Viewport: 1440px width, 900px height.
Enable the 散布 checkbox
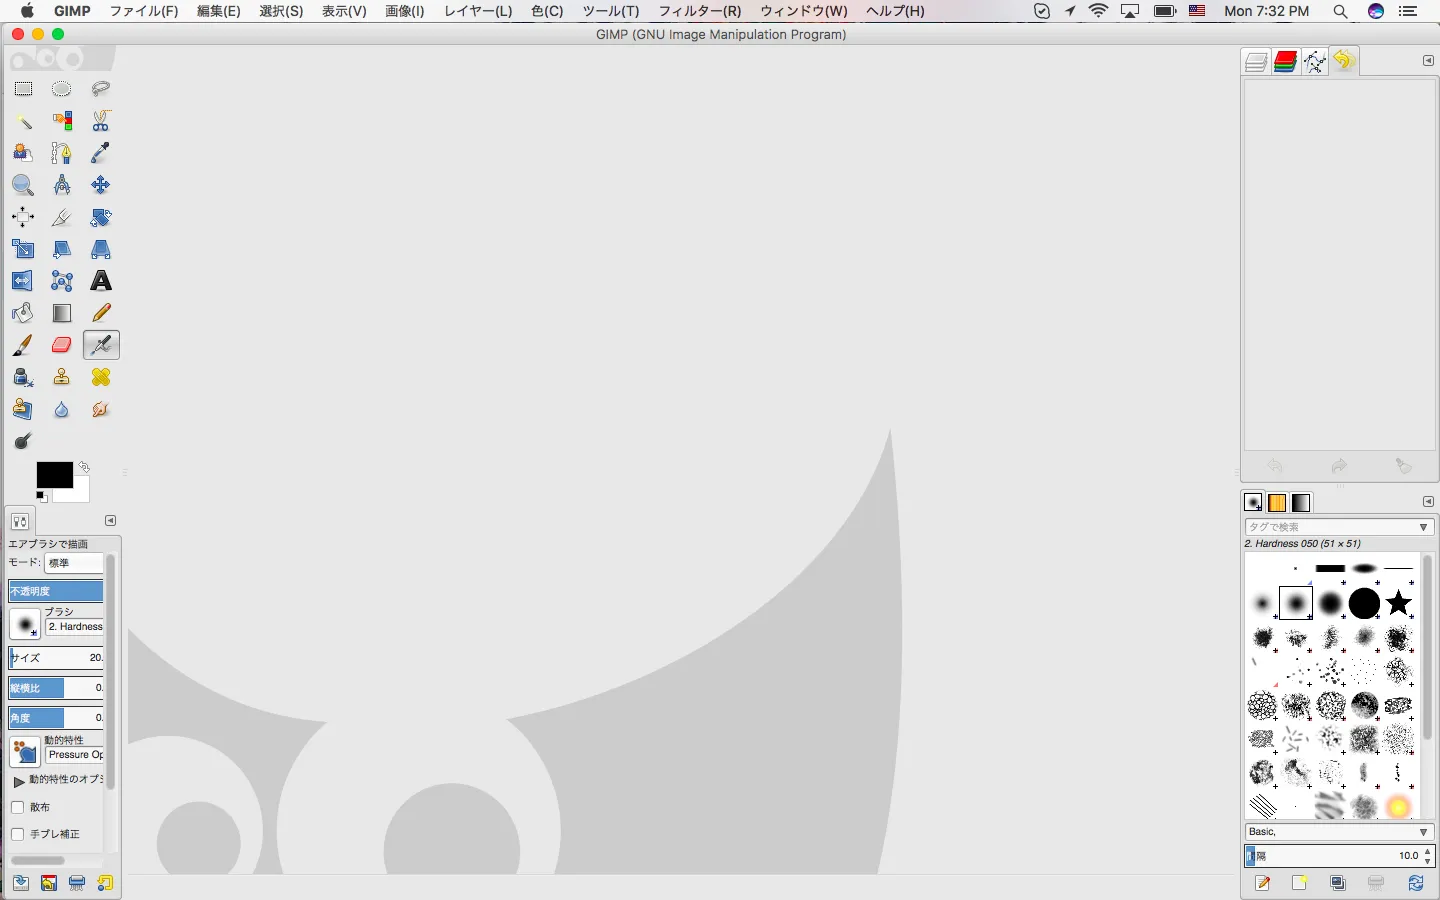pos(18,807)
